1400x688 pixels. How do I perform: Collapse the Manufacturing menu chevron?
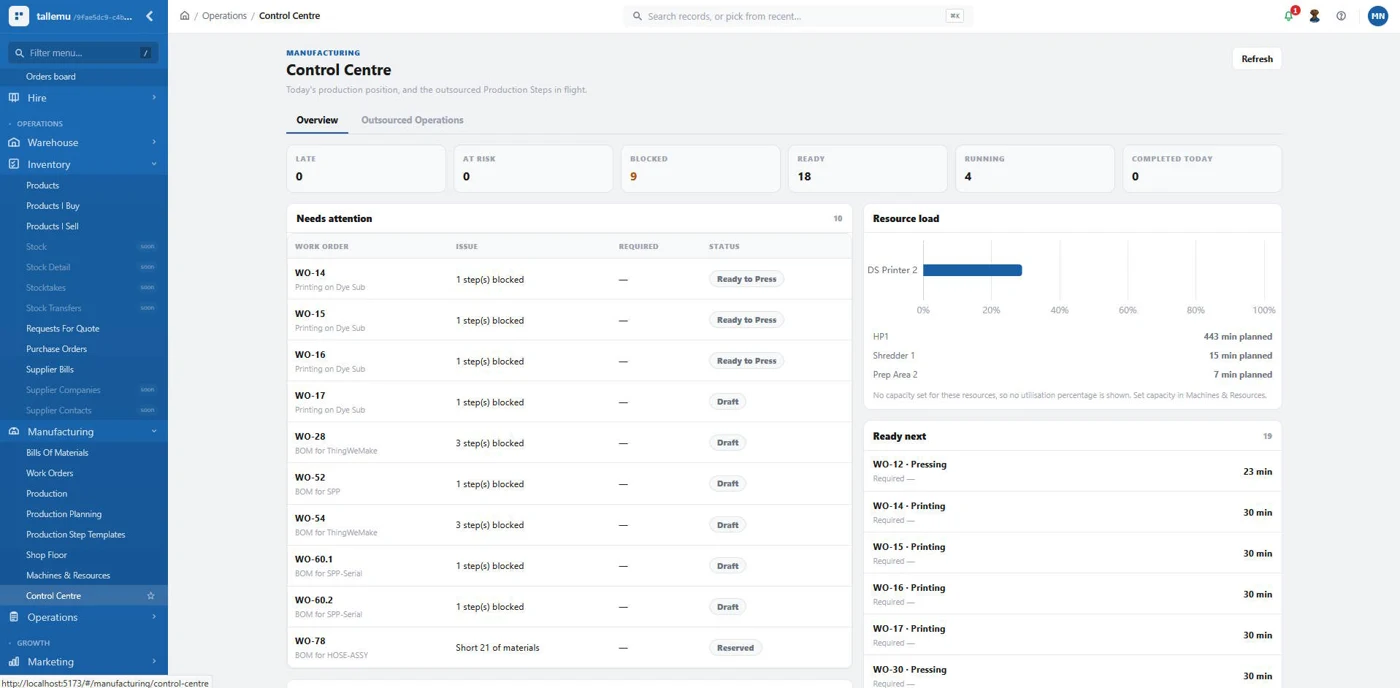[x=154, y=432]
